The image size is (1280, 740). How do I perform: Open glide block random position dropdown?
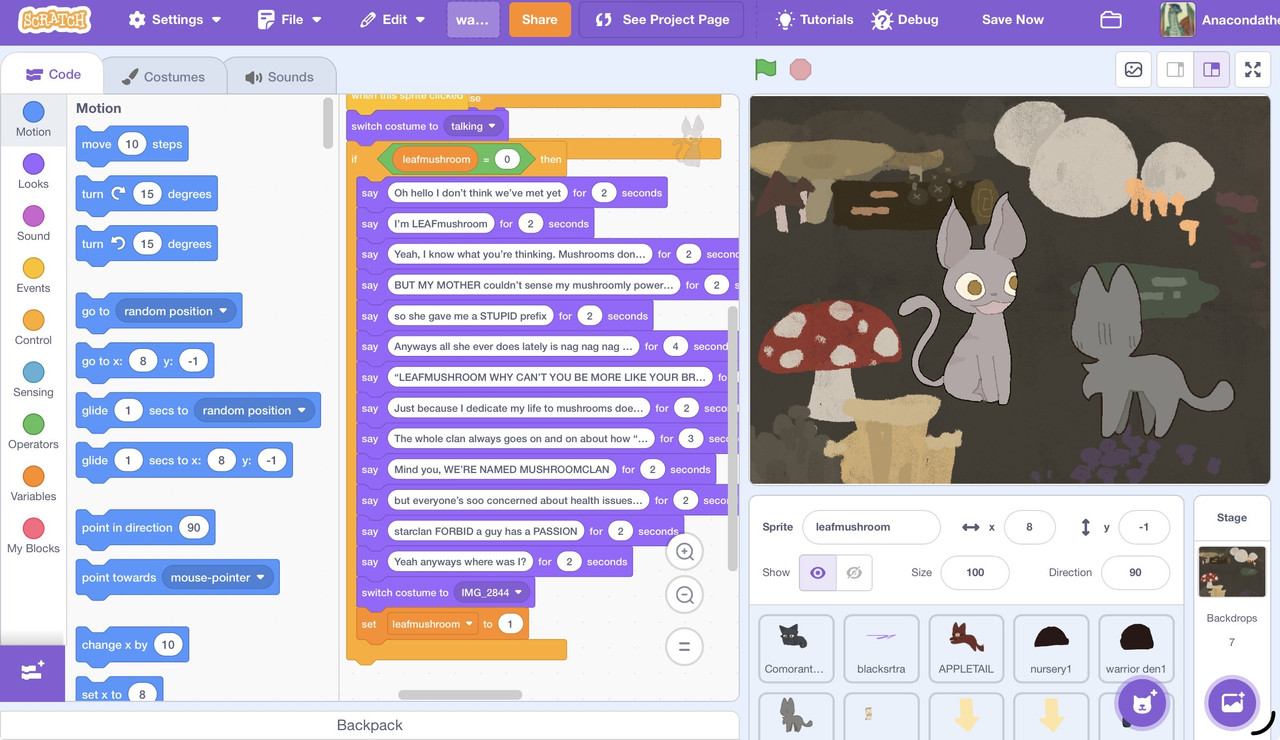tap(254, 410)
